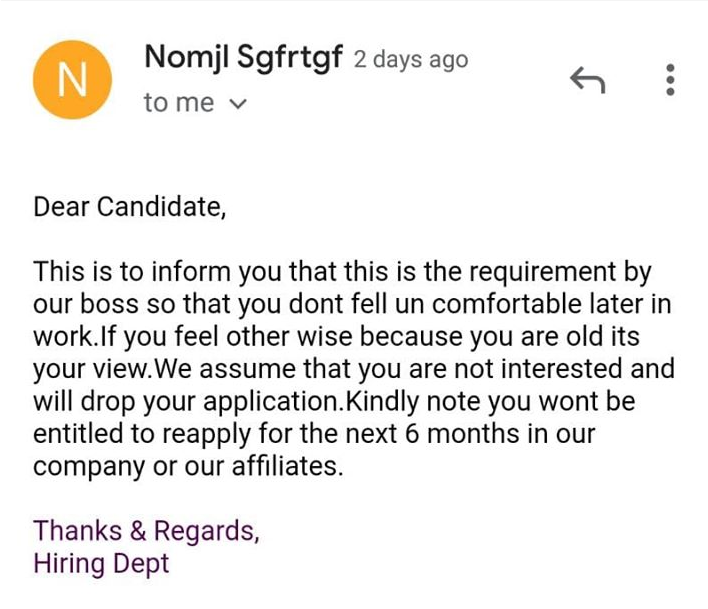This screenshot has width=708, height=609.
Task: Click the word 'affiliates.' ending the paragraph
Action: click(x=288, y=466)
